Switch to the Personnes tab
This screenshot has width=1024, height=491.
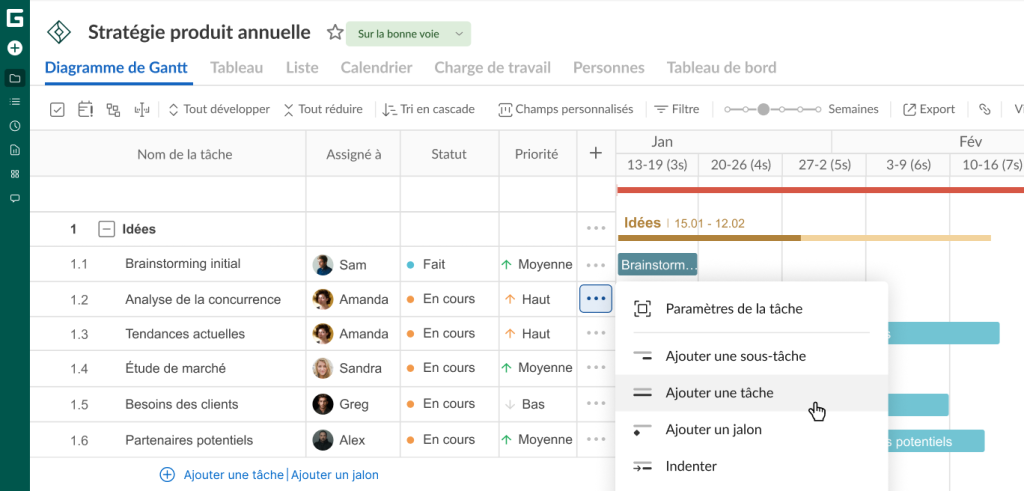coord(609,68)
